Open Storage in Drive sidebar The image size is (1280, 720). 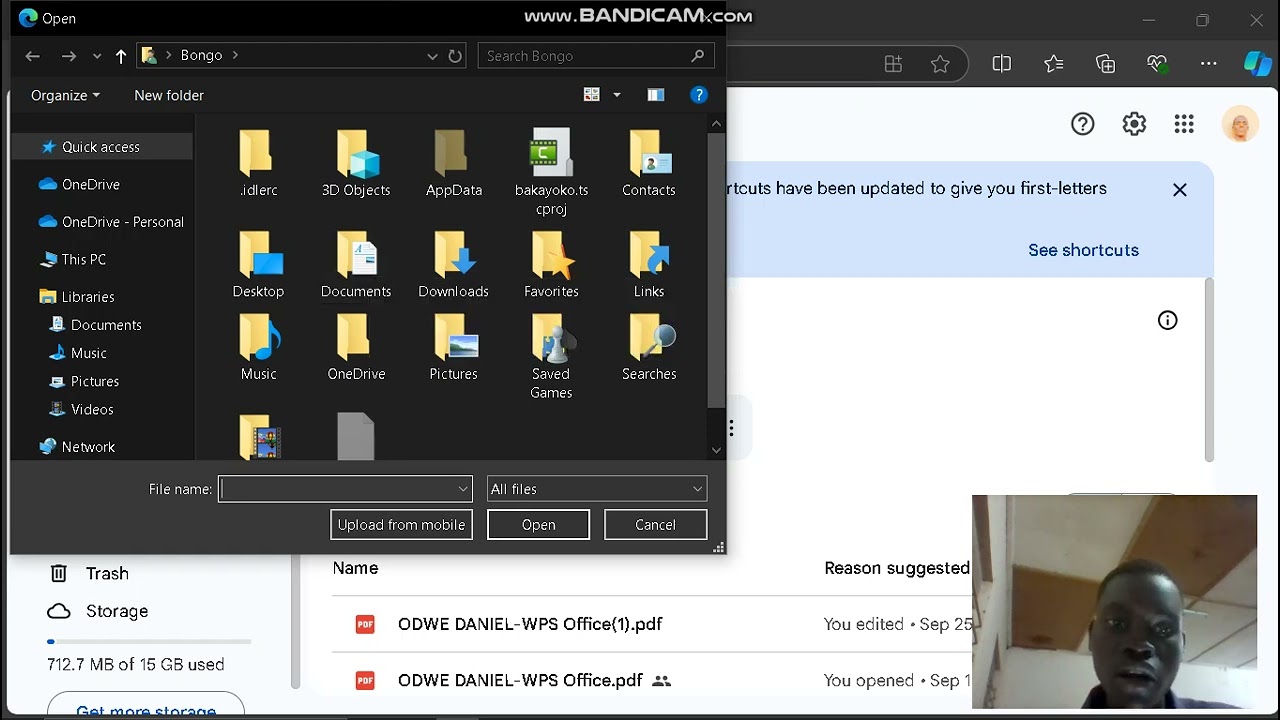(x=98, y=611)
